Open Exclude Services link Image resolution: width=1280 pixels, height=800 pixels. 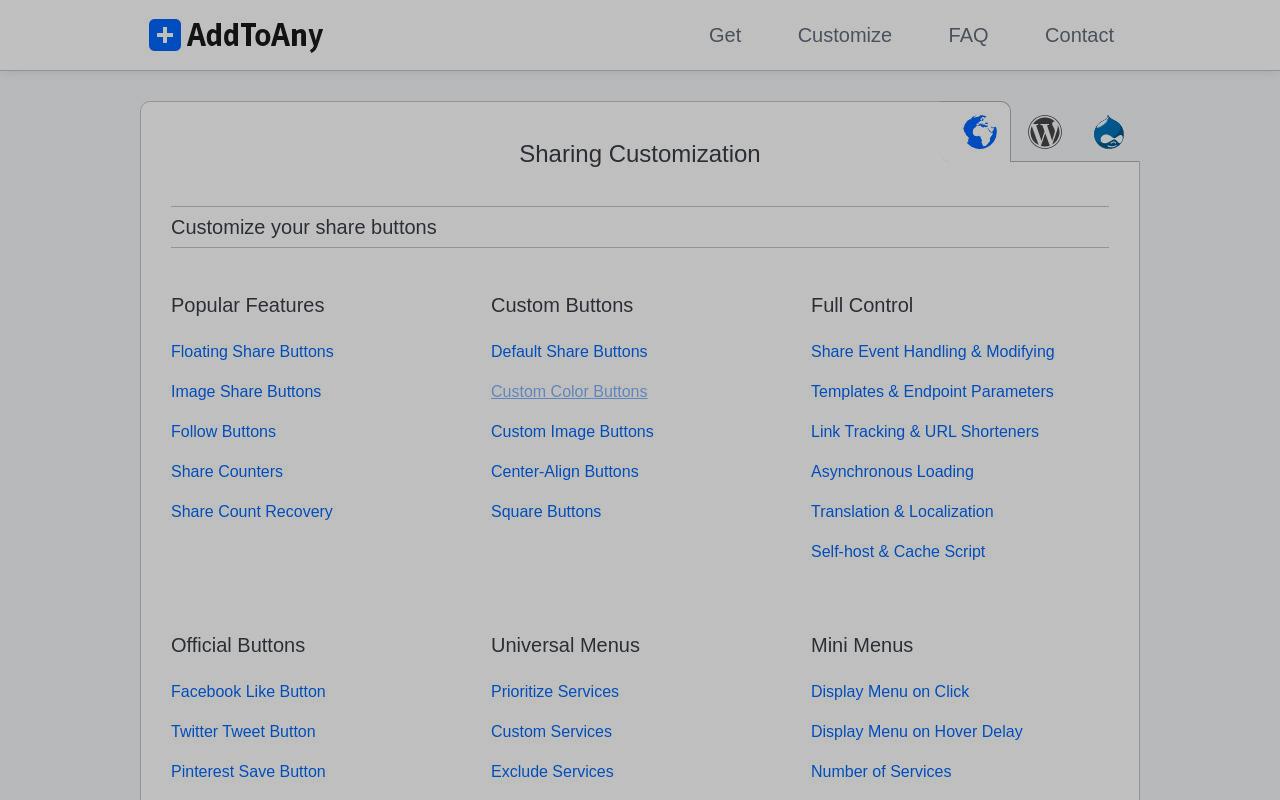[x=552, y=771]
